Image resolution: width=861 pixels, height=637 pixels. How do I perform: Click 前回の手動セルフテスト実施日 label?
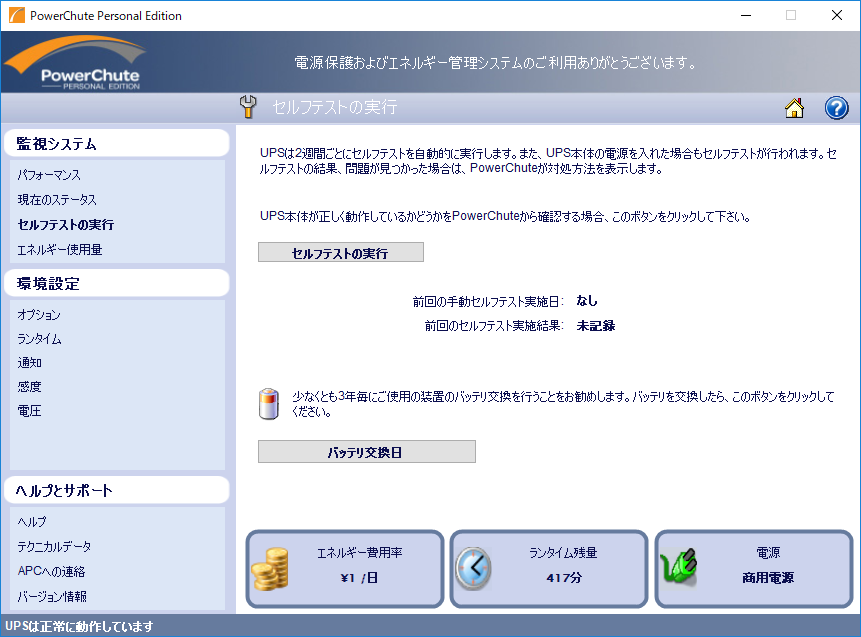[488, 301]
